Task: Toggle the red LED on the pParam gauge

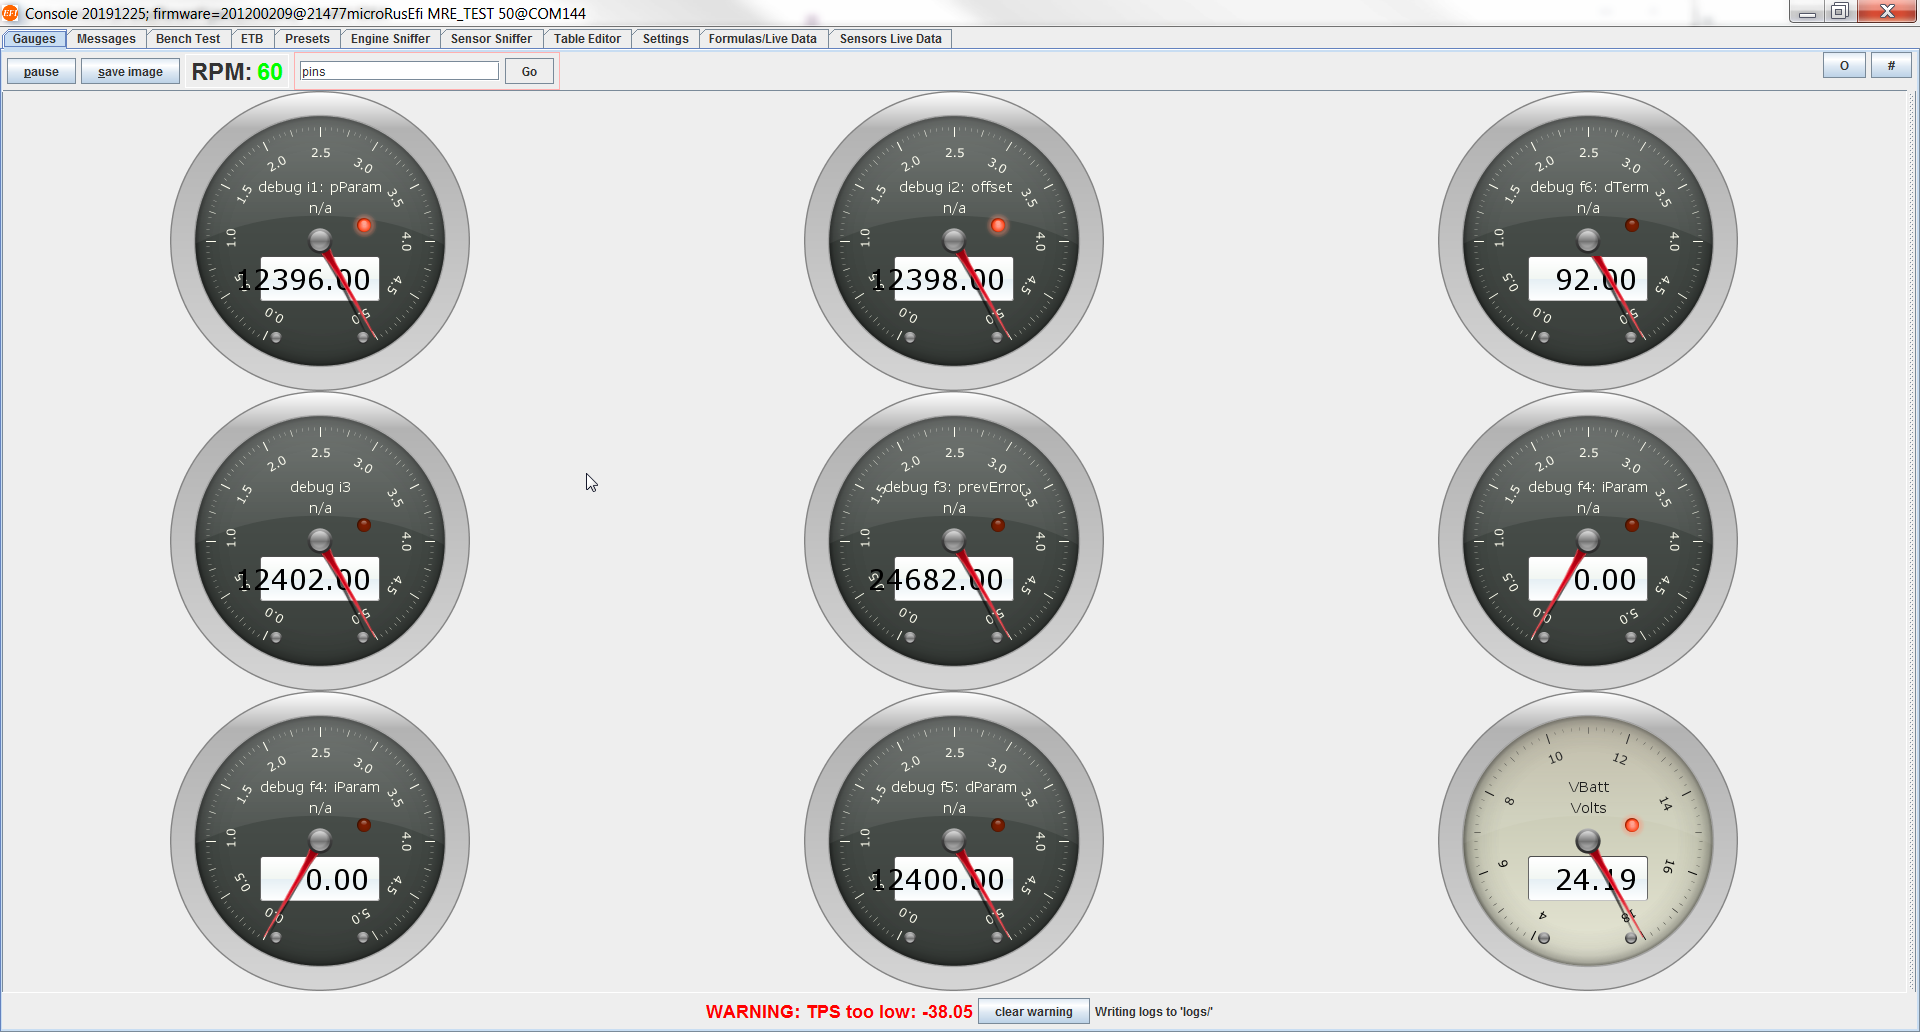Action: pyautogui.click(x=363, y=225)
